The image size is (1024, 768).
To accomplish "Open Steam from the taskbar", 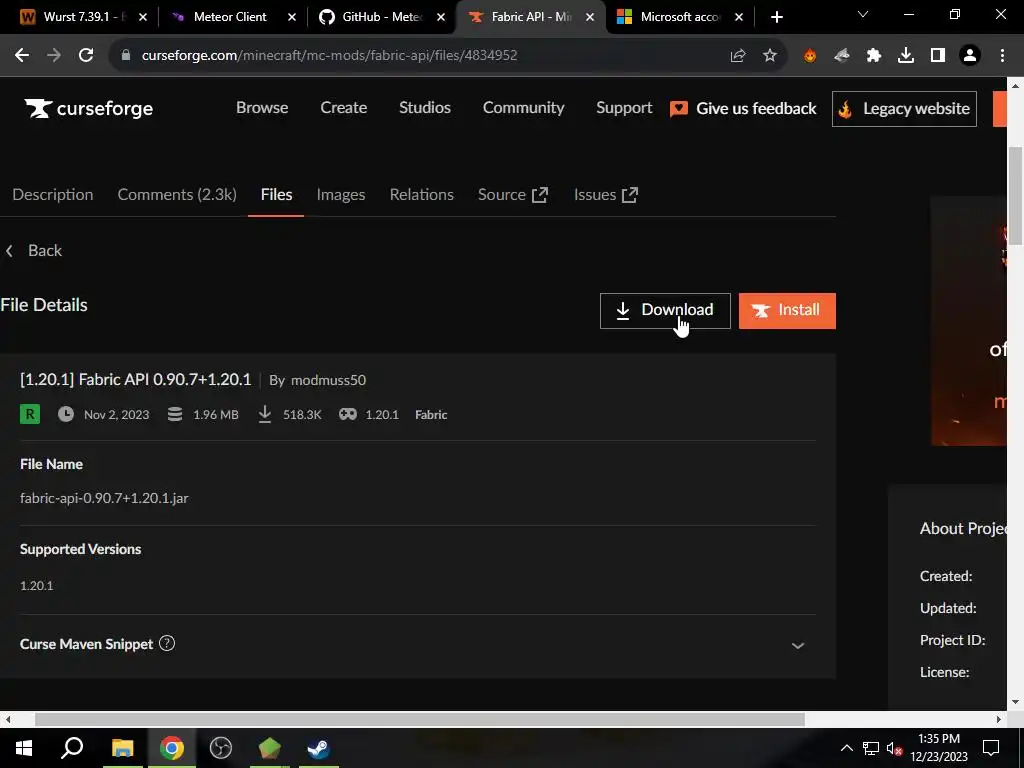I will [319, 748].
